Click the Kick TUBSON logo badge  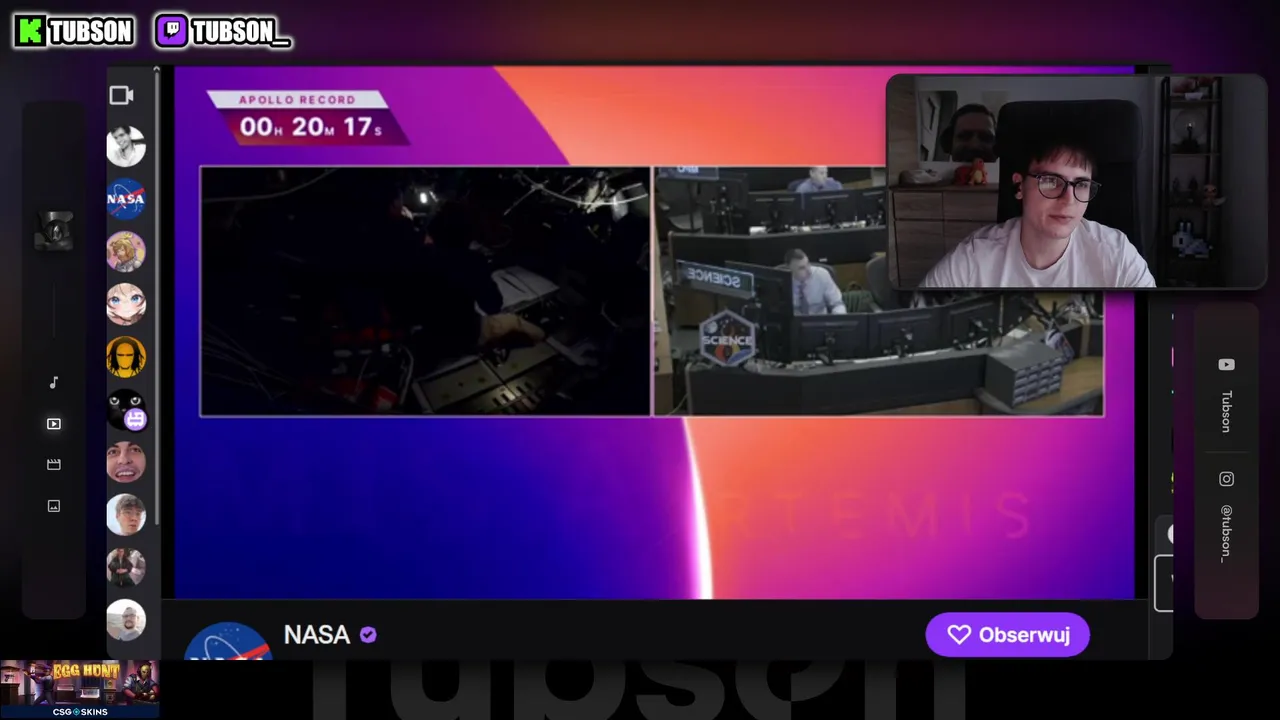[x=74, y=31]
